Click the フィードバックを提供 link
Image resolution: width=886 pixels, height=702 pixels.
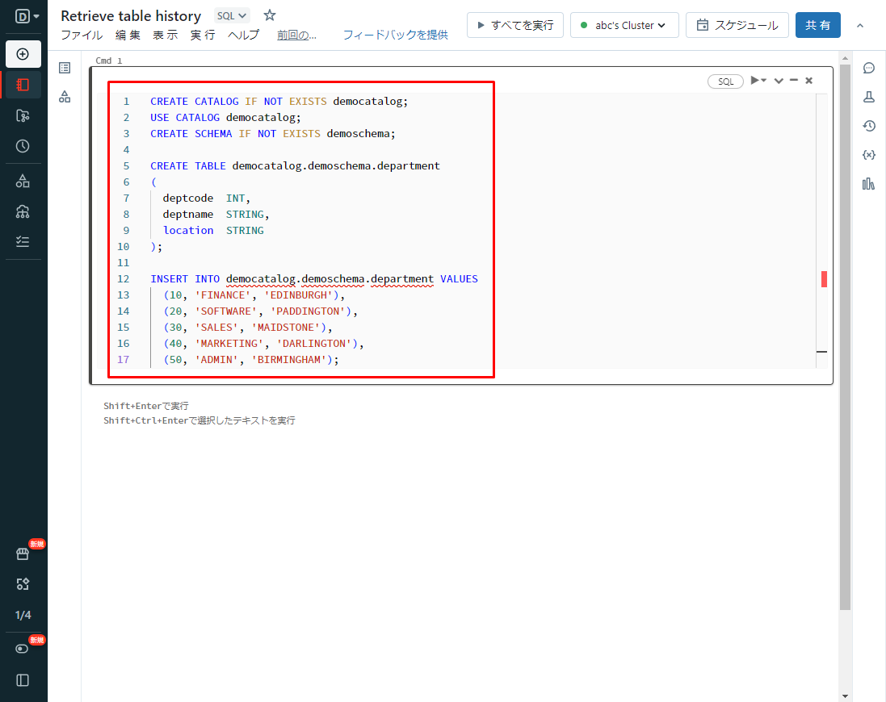coord(395,35)
